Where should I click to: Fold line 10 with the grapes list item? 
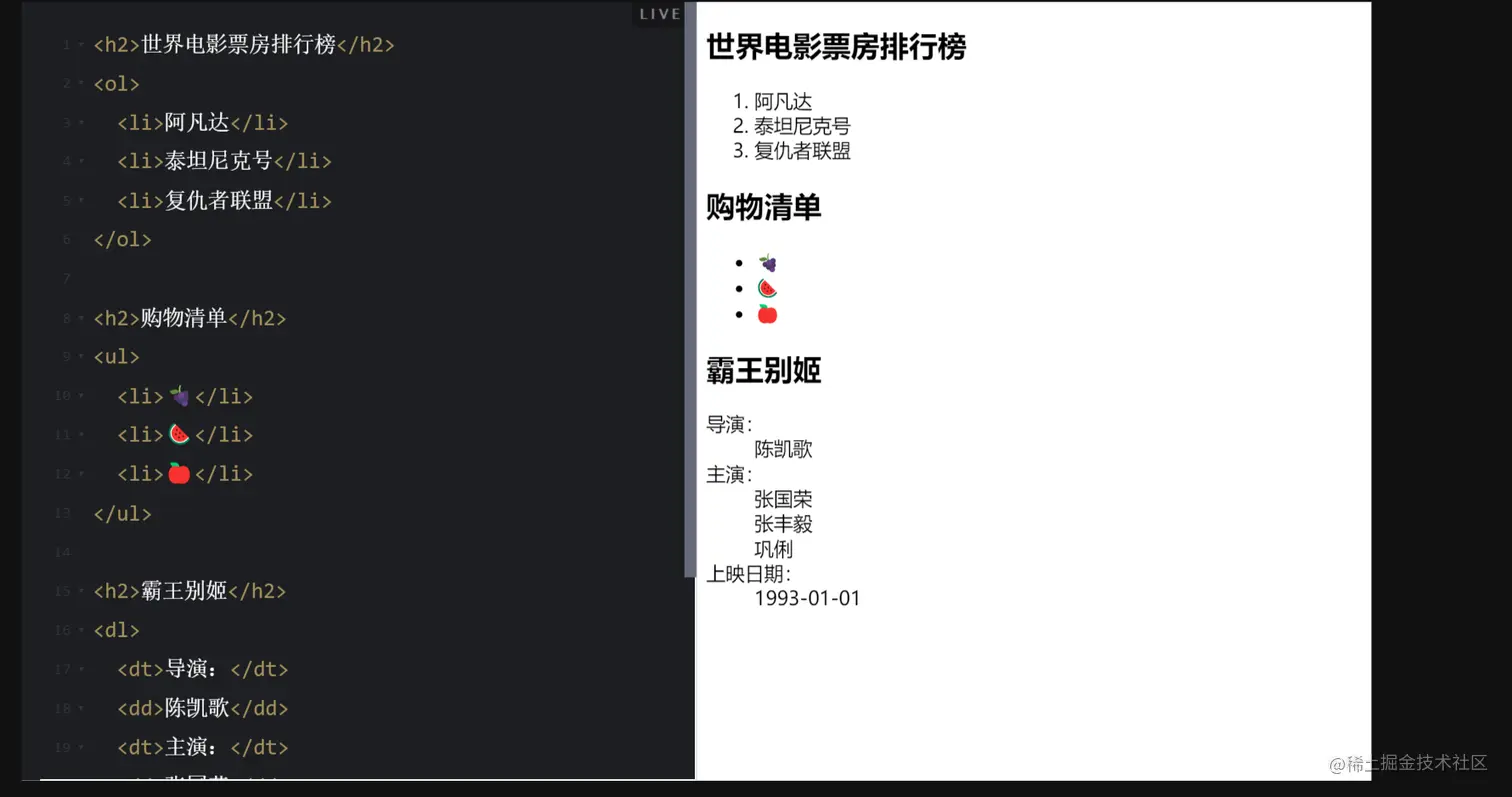point(81,396)
